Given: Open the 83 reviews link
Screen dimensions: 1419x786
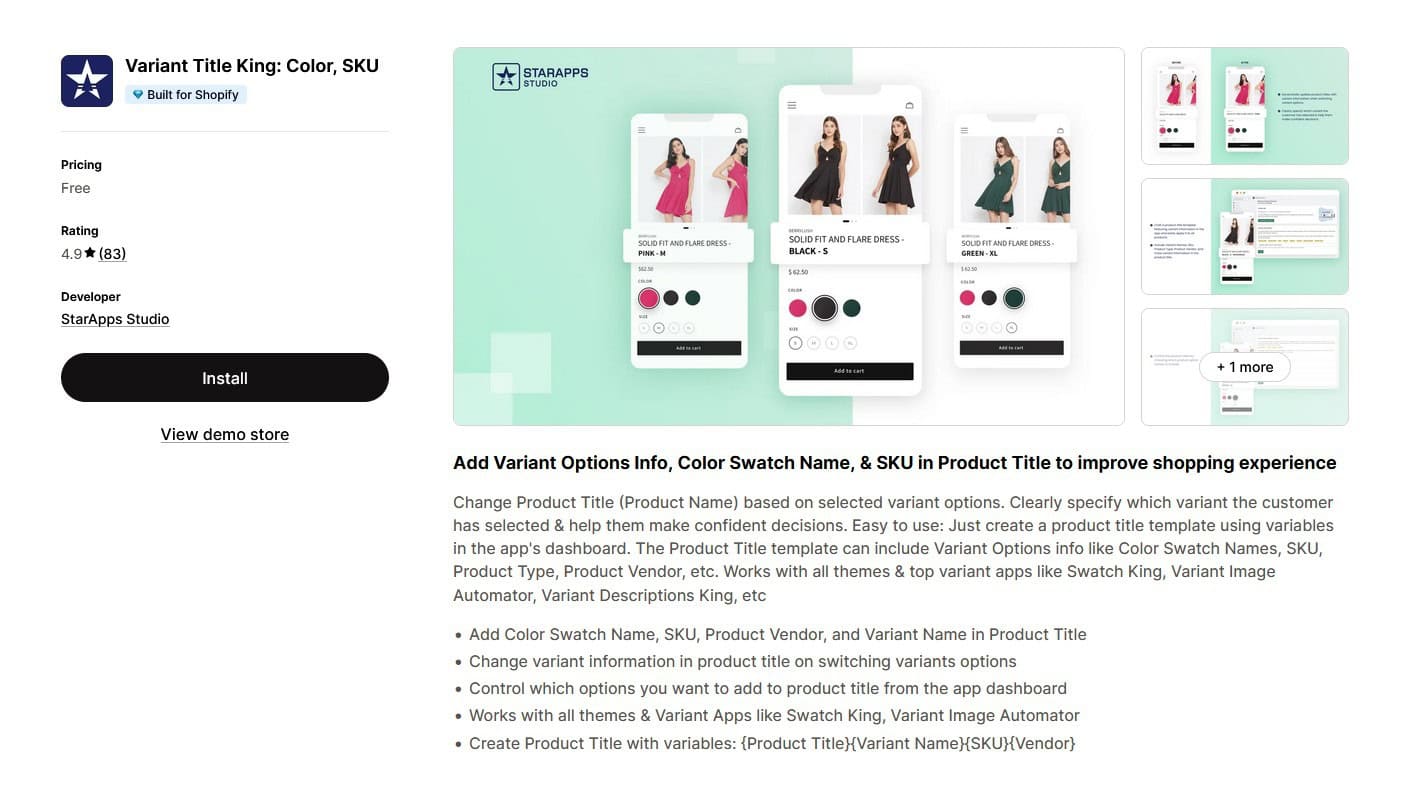Looking at the screenshot, I should 112,253.
